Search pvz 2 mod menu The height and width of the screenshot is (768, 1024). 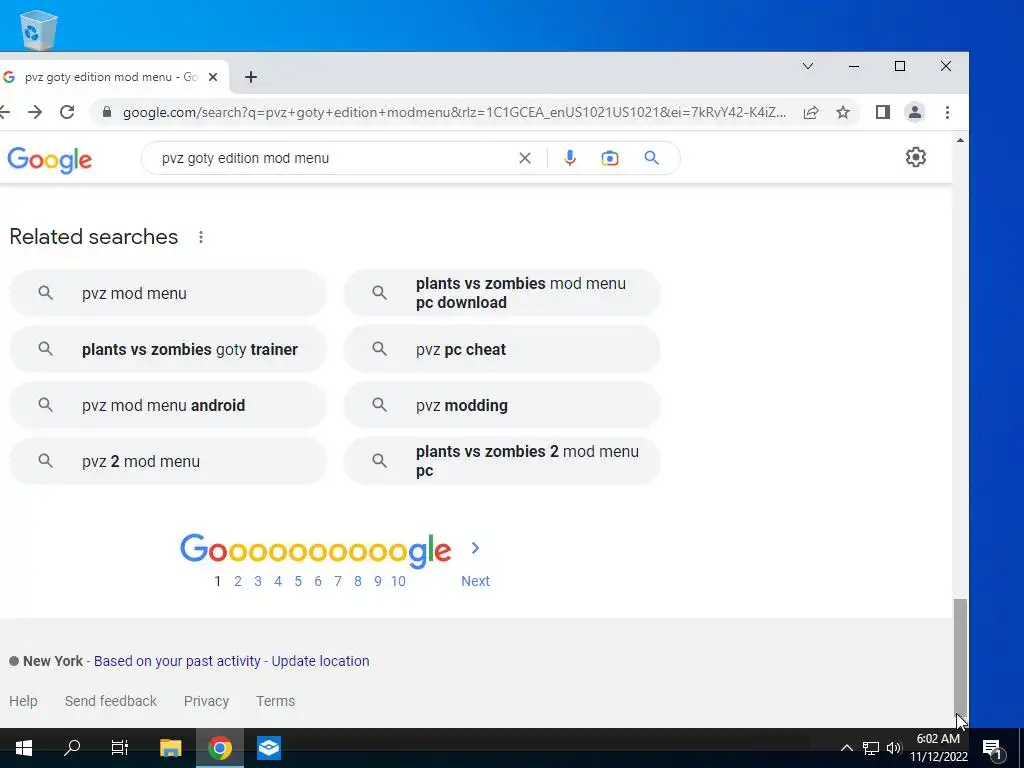pyautogui.click(x=168, y=461)
